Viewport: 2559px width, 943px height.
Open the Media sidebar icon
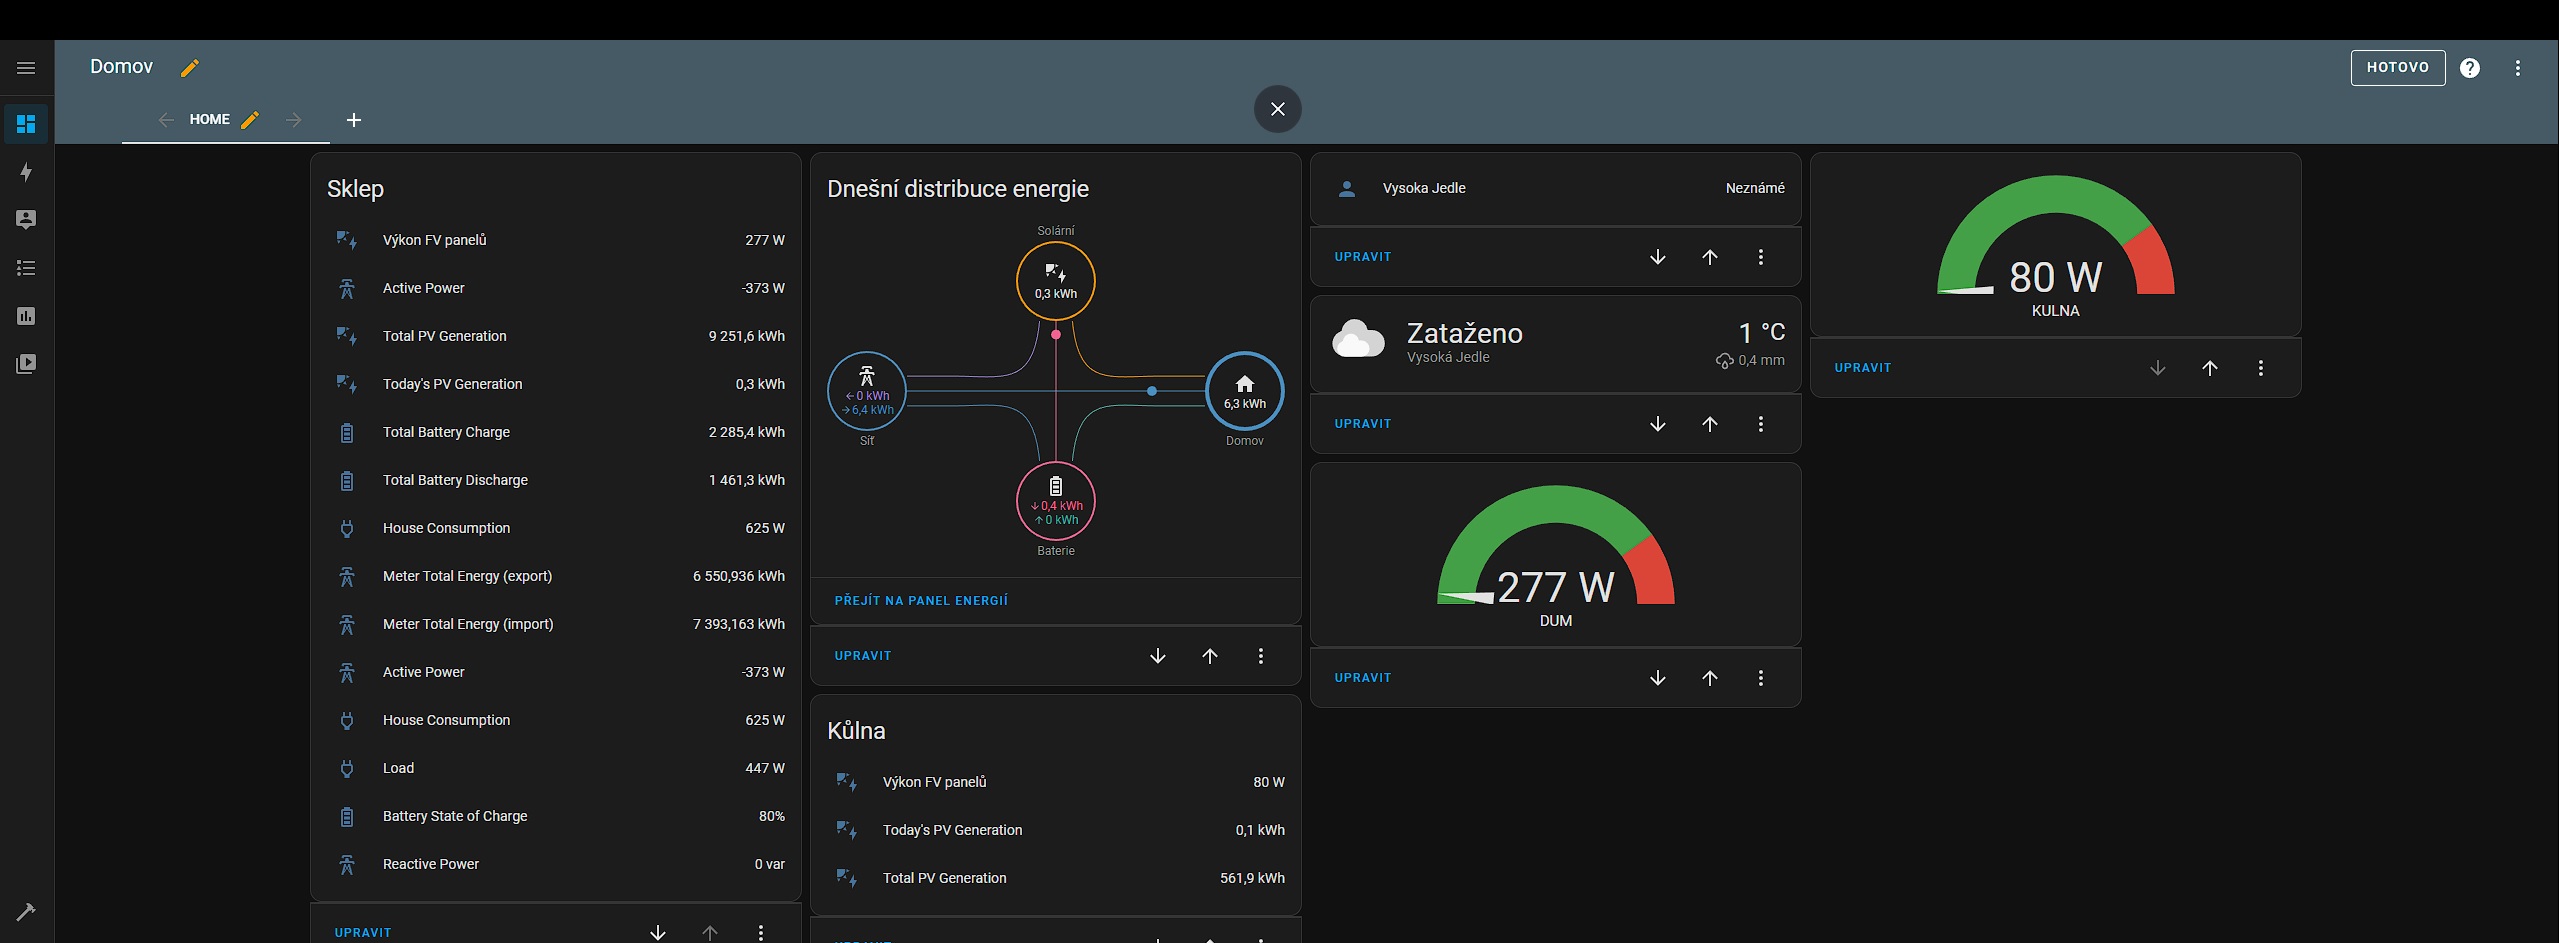(x=26, y=364)
